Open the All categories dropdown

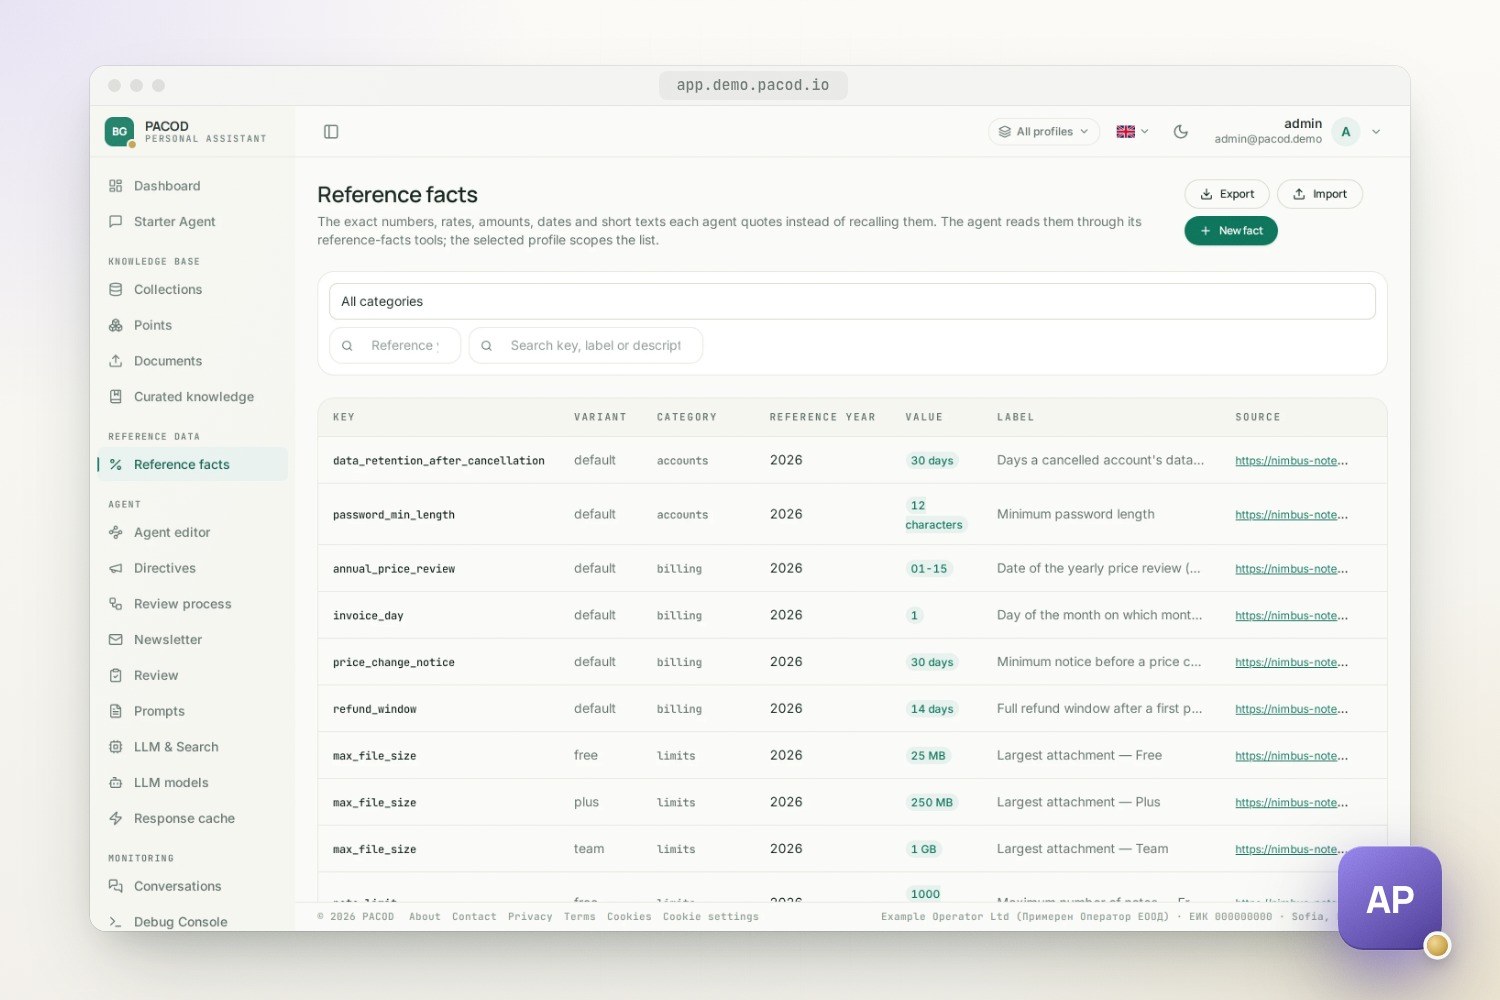[x=852, y=301]
